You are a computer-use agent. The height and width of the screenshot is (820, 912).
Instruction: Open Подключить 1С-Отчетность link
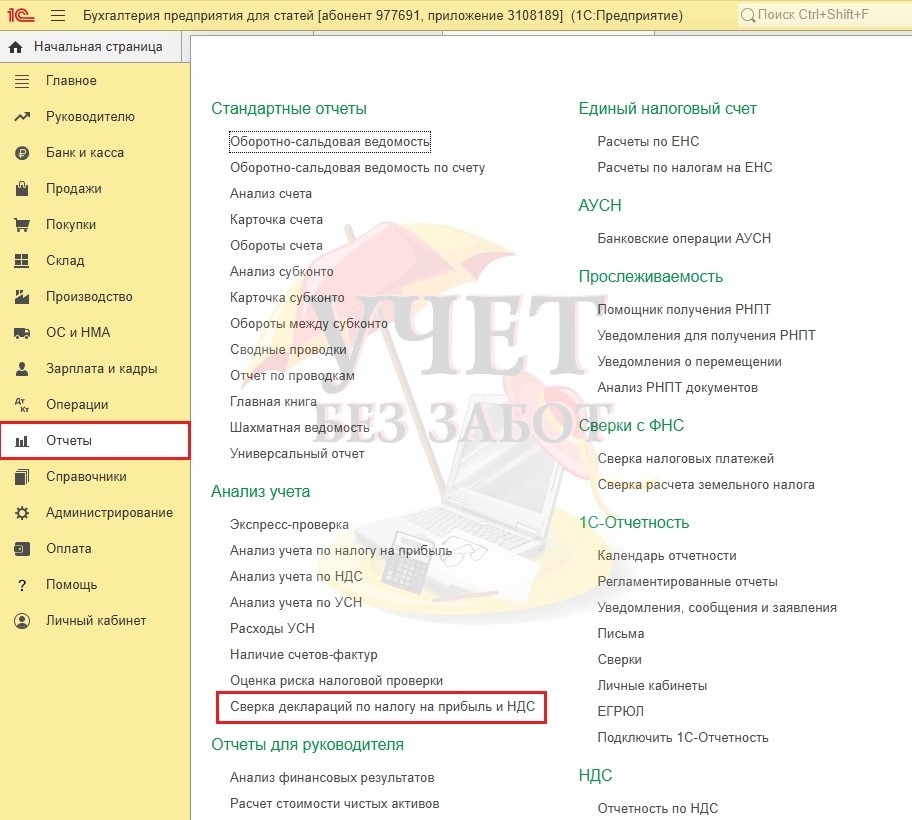[x=683, y=737]
